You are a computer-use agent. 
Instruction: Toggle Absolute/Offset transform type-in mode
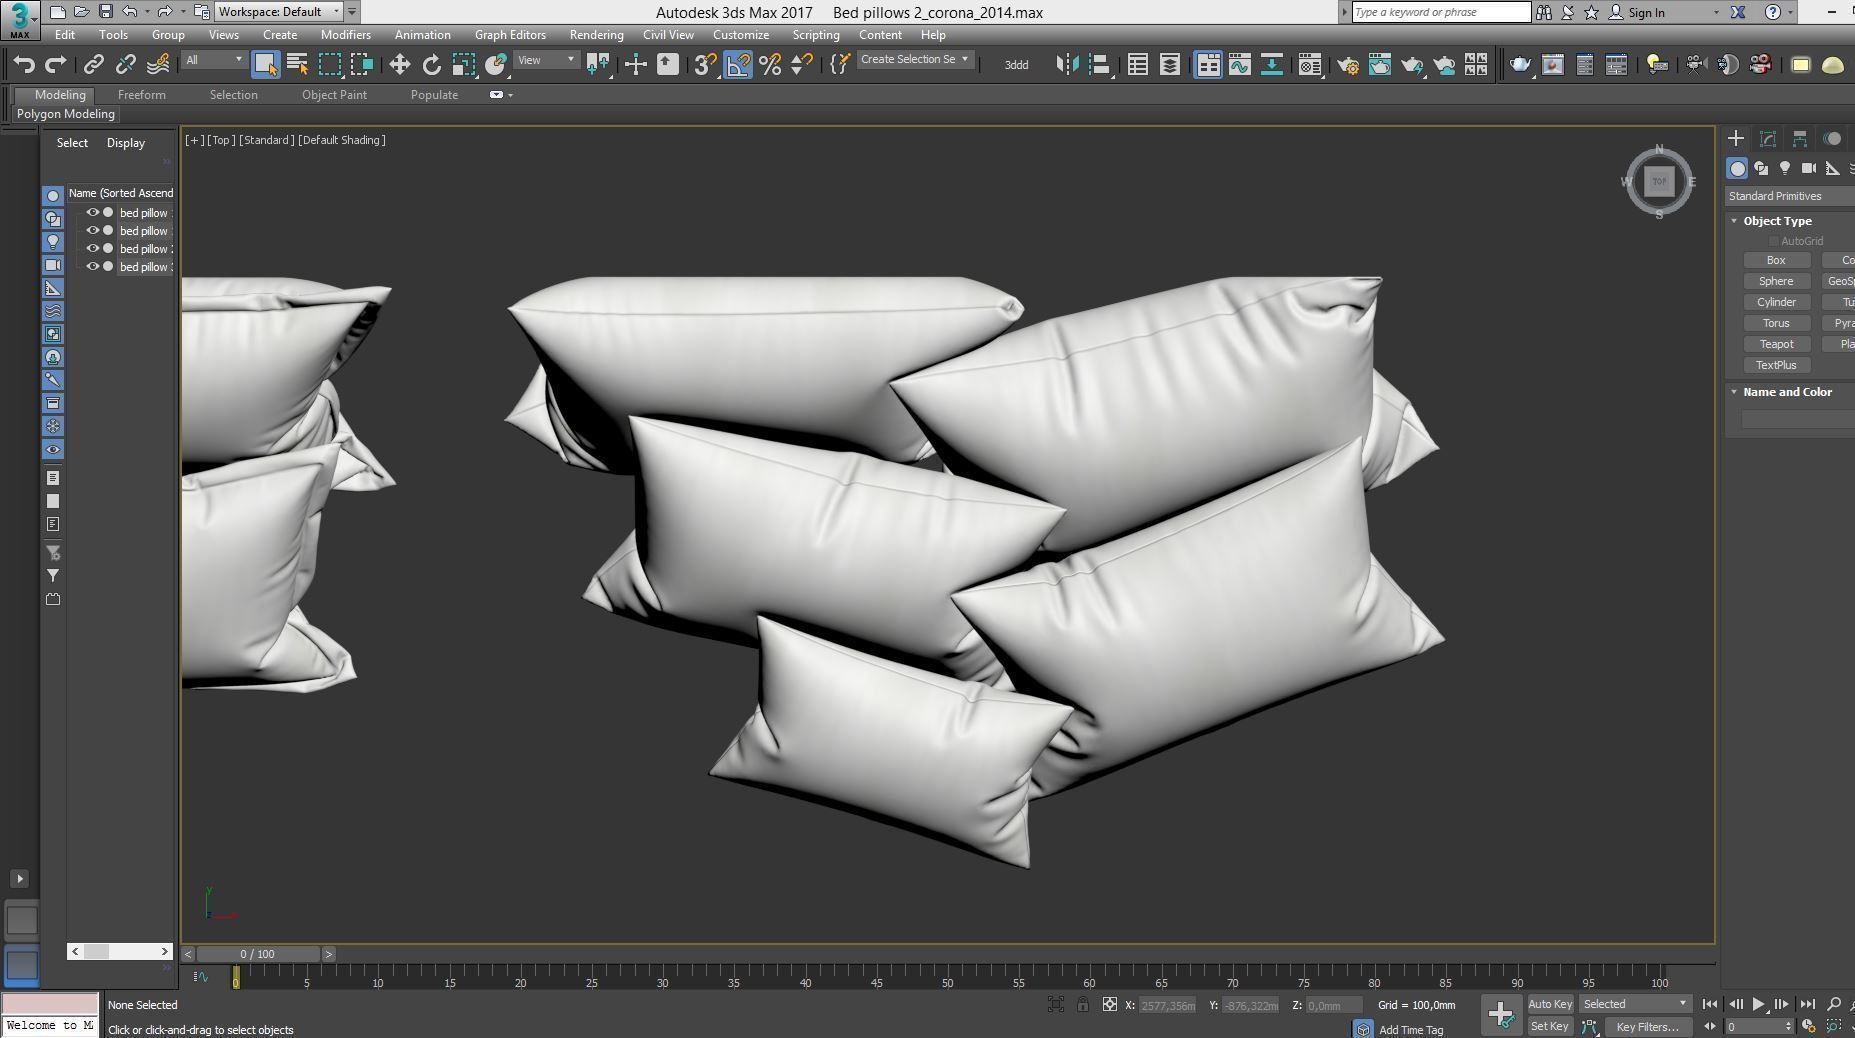pyautogui.click(x=1110, y=1004)
